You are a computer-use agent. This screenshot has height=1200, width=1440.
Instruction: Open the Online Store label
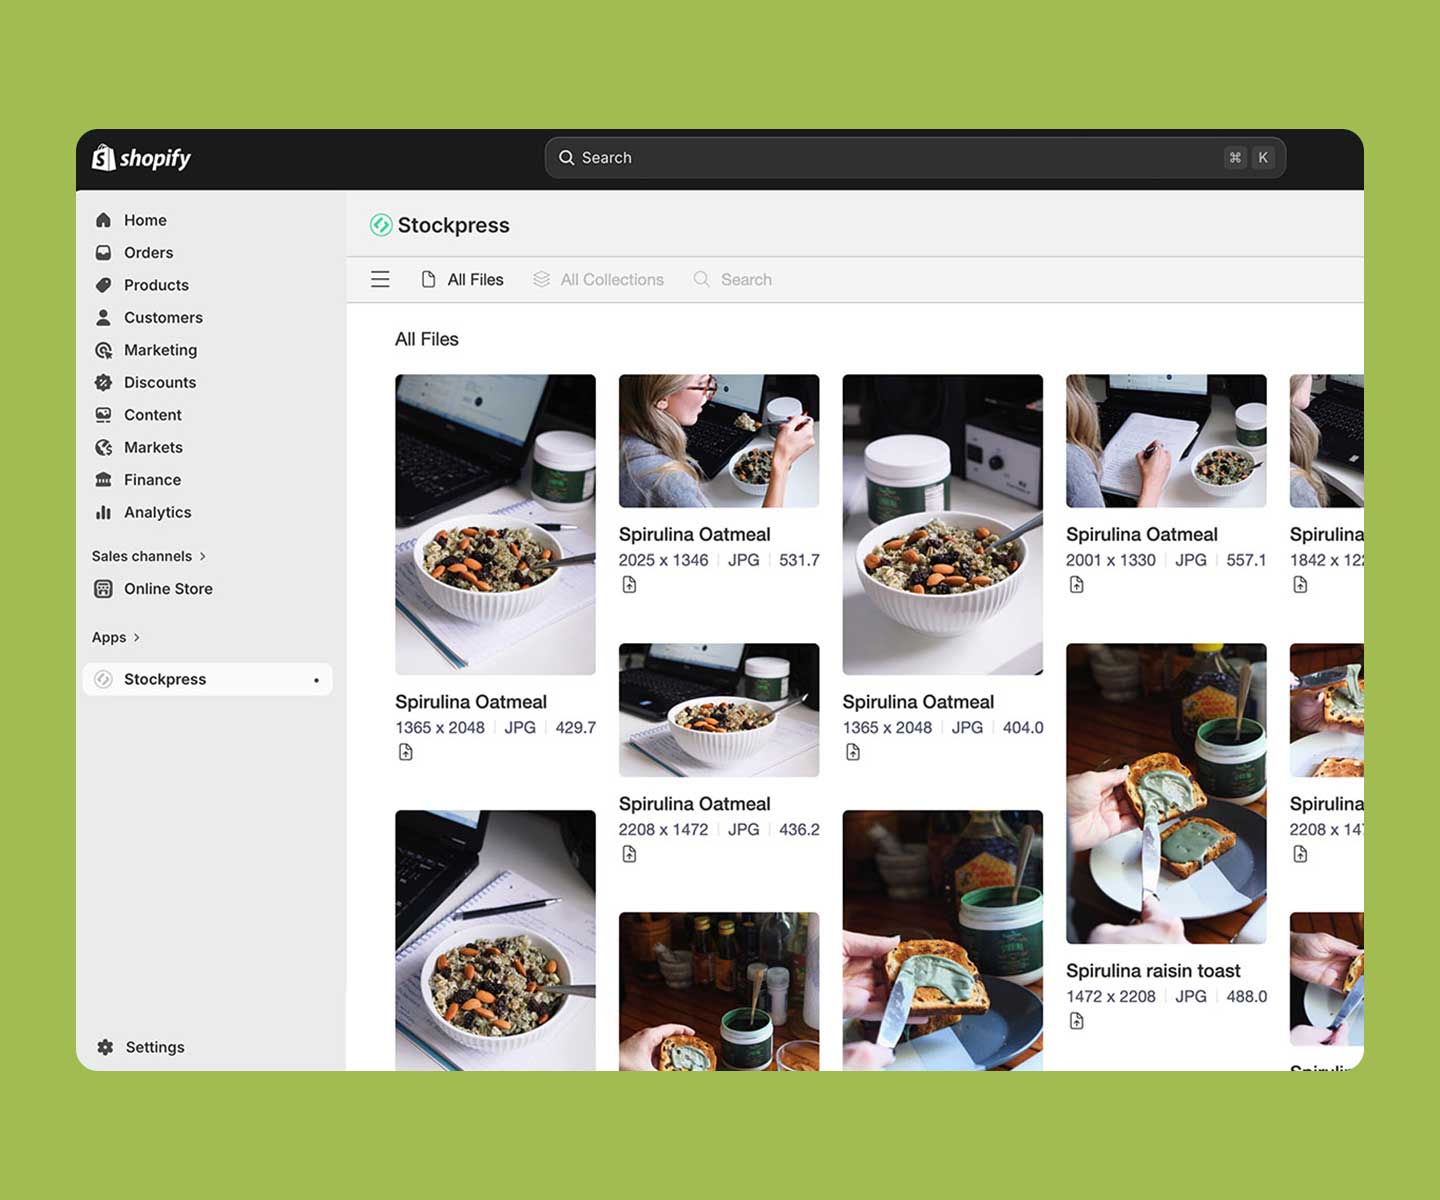point(168,589)
